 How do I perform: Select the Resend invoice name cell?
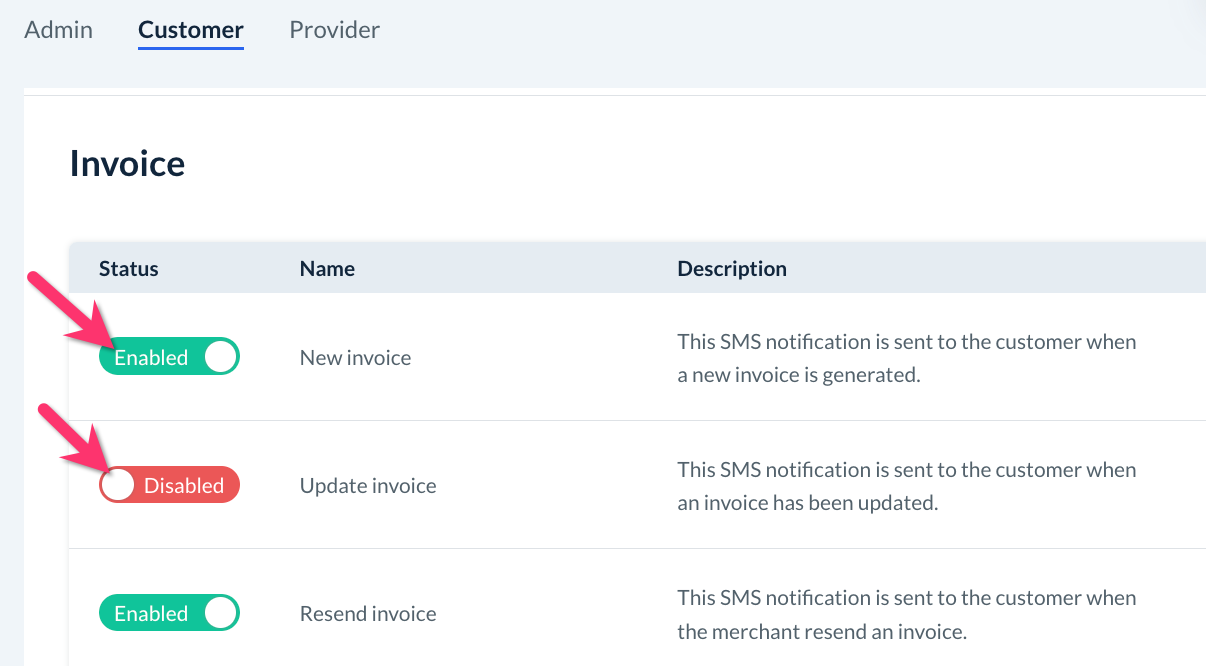[368, 614]
